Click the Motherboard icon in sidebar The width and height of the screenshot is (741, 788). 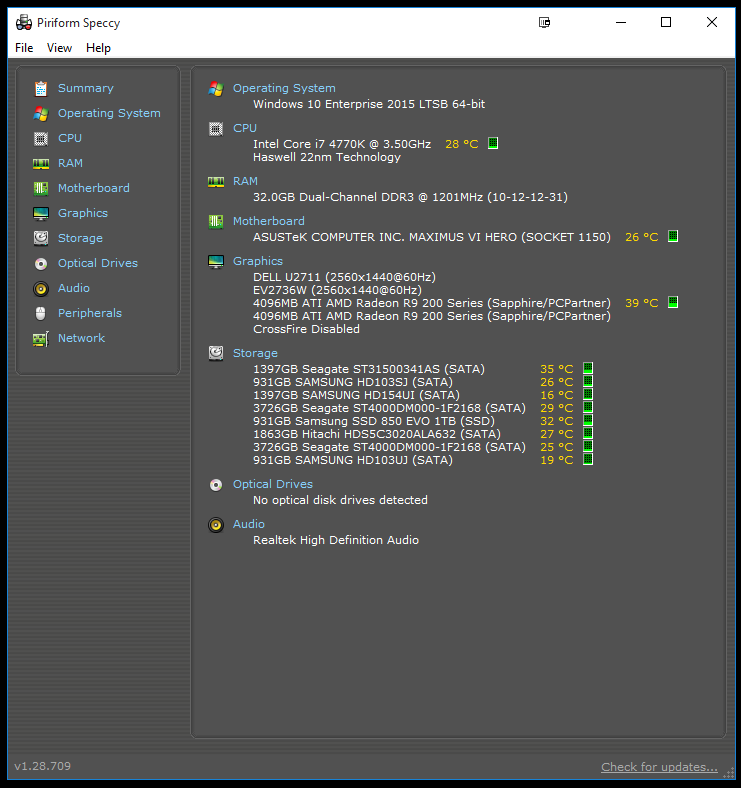click(x=41, y=188)
